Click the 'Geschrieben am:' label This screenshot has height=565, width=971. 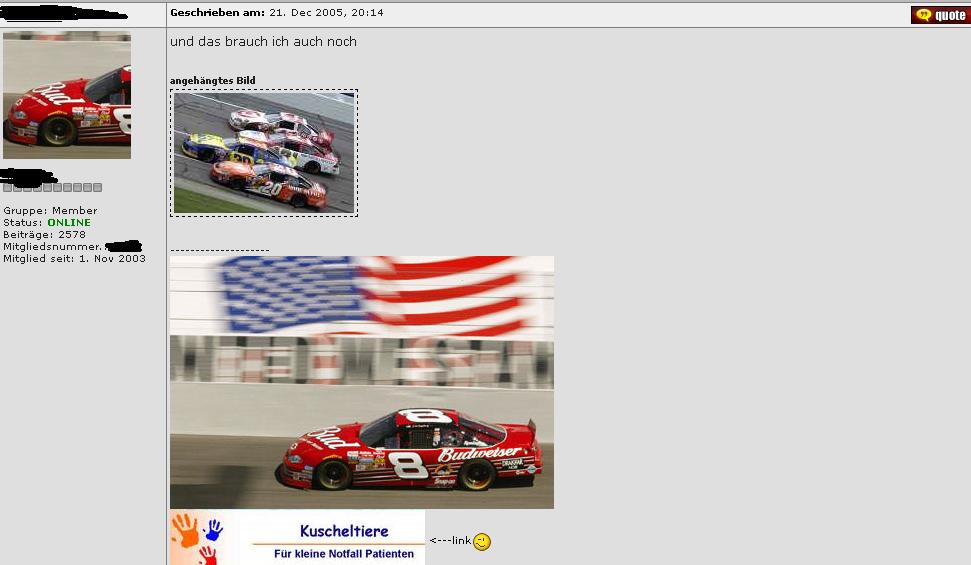click(217, 12)
